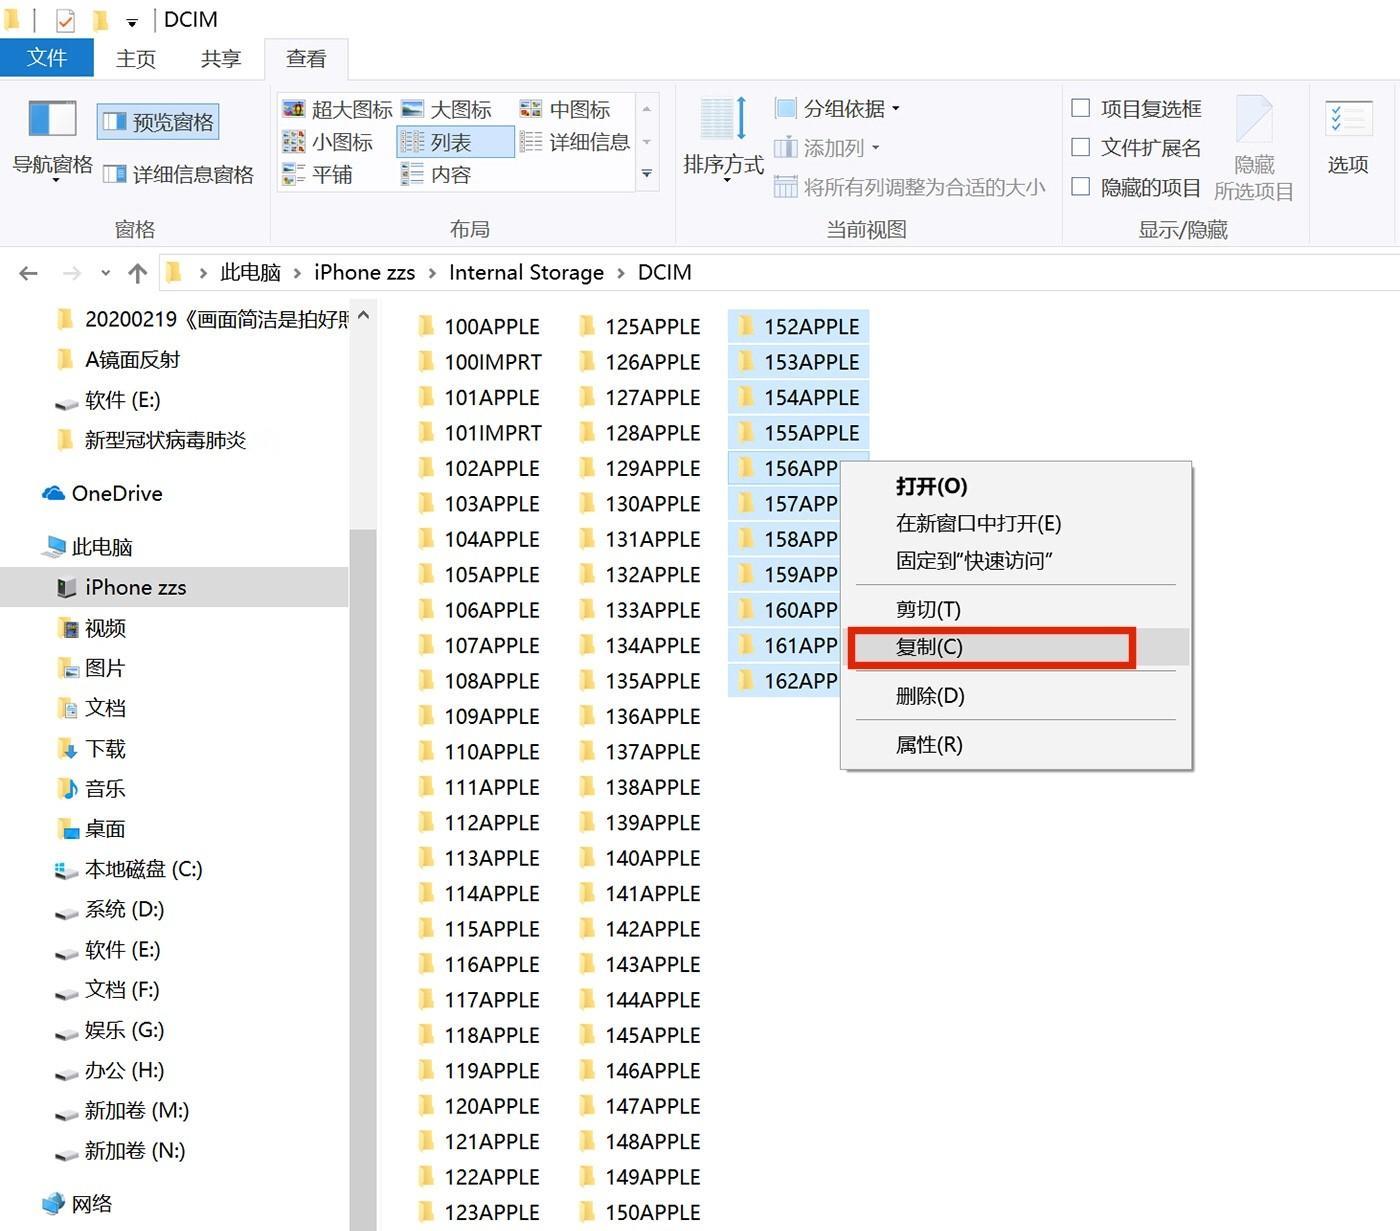Select 内容 content layout
Image resolution: width=1400 pixels, height=1231 pixels.
tap(436, 174)
